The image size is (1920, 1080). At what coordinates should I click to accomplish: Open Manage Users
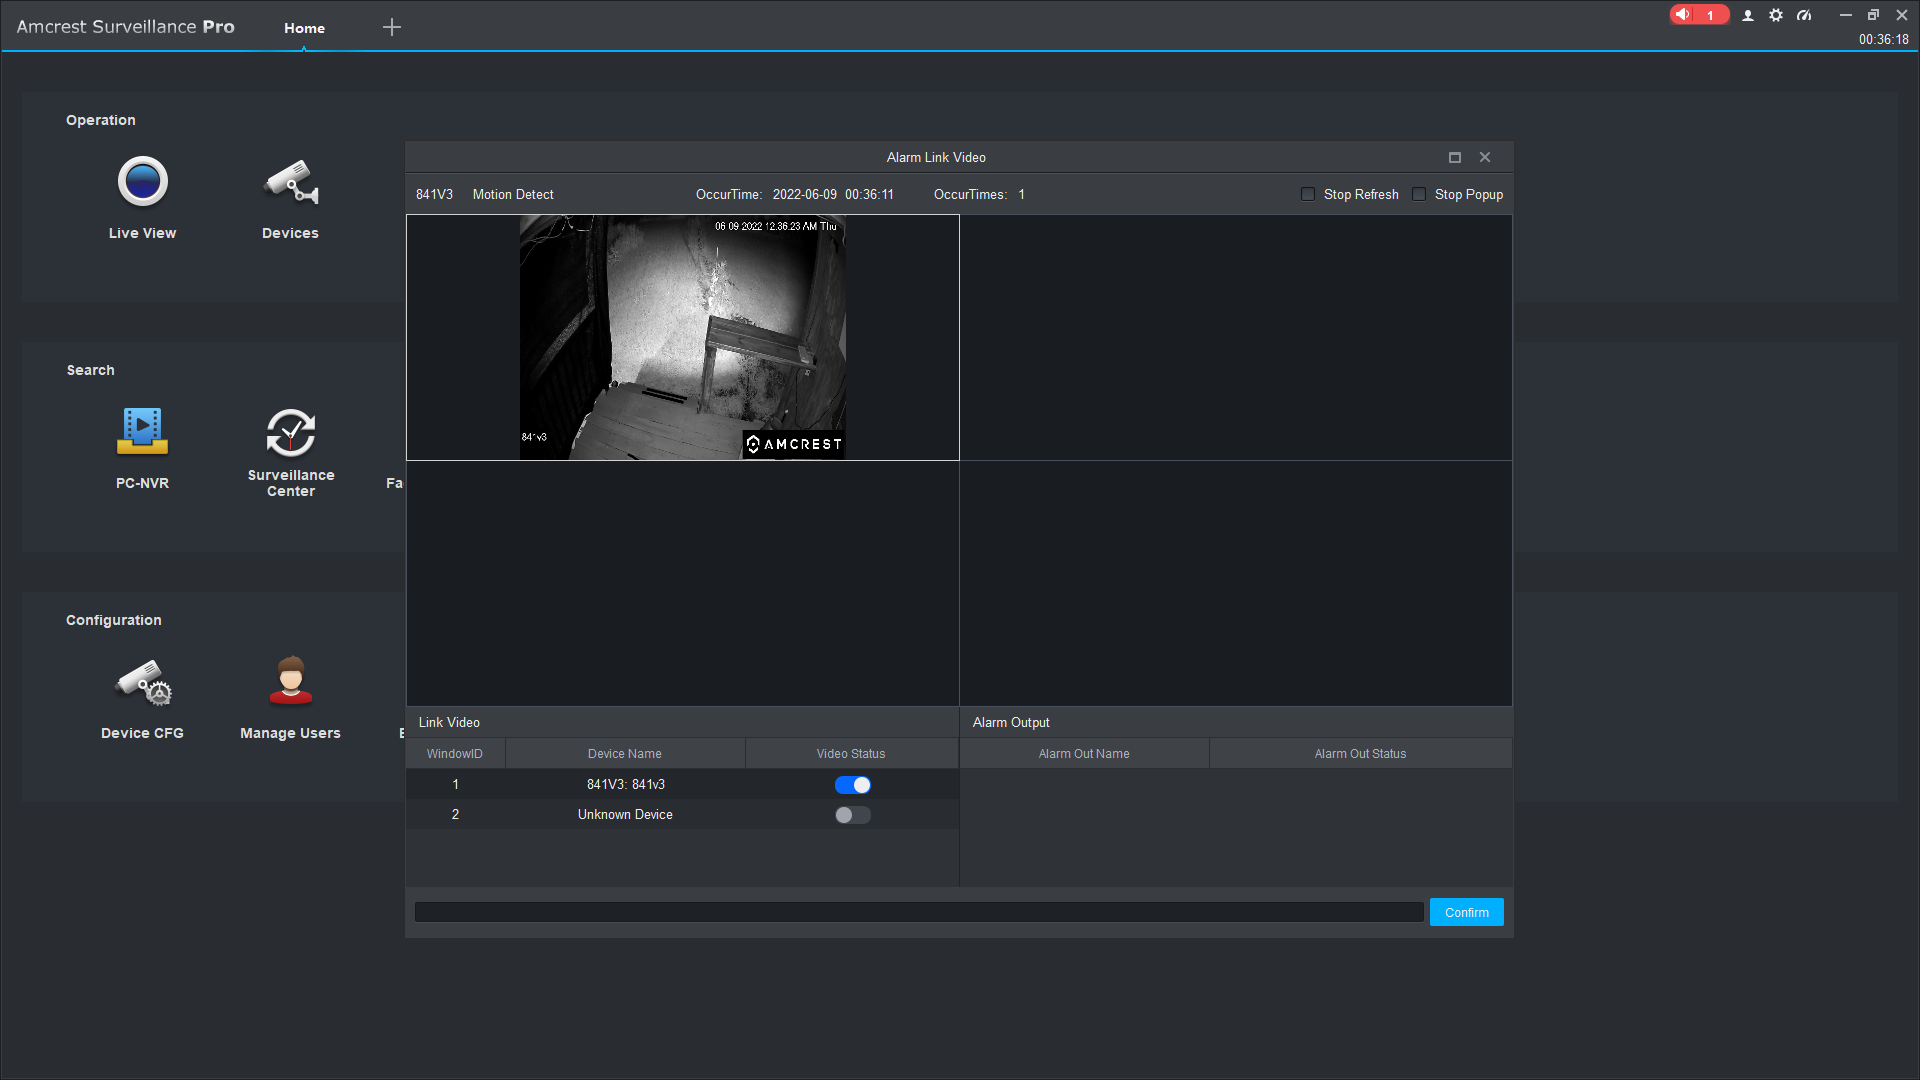(x=290, y=698)
